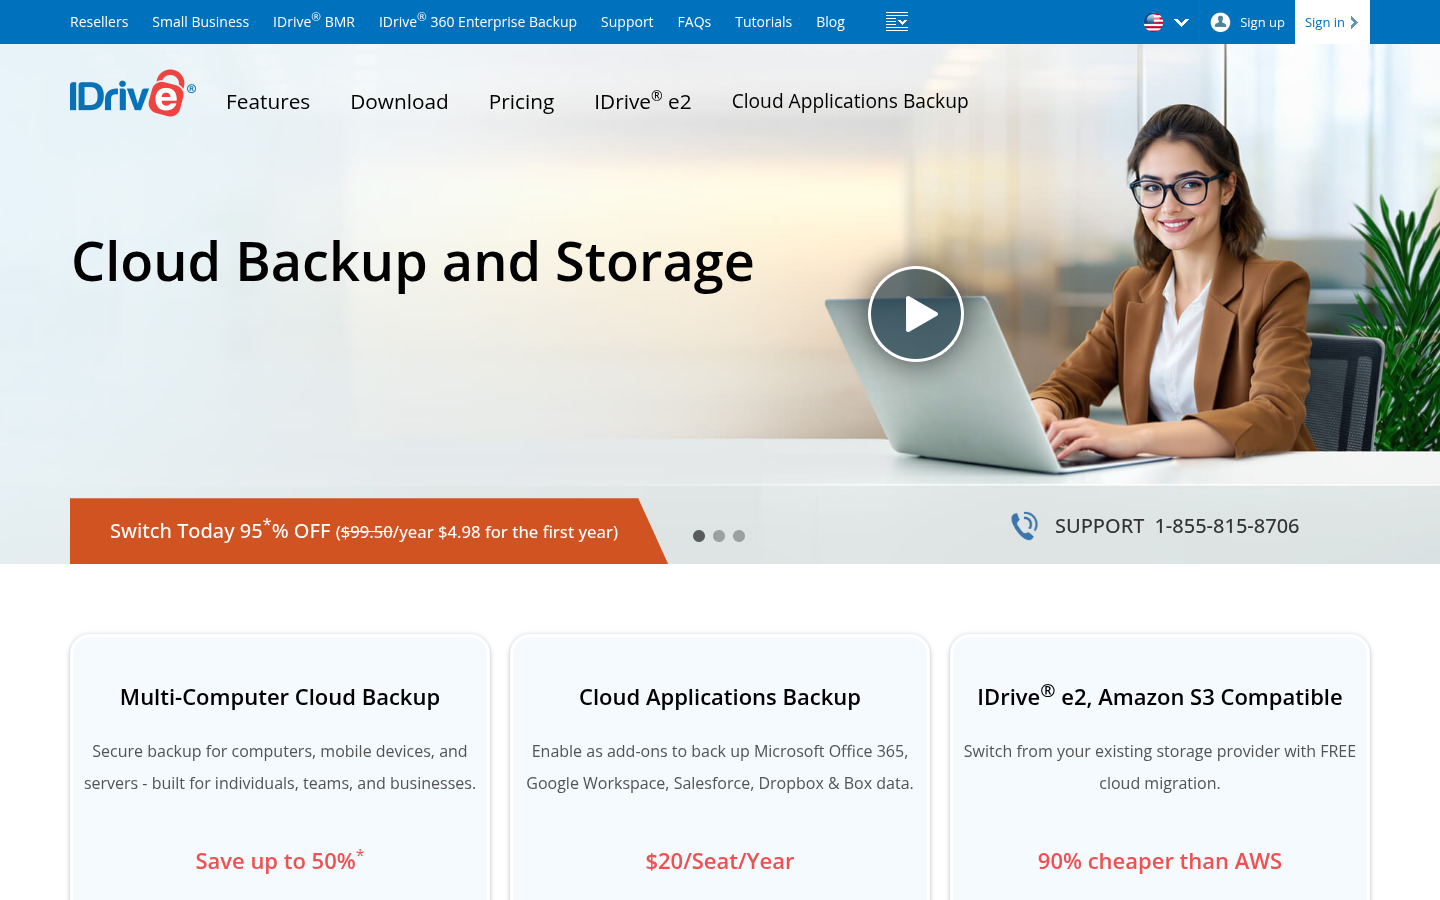Click the Multi-Computer Cloud Backup card title

(280, 697)
